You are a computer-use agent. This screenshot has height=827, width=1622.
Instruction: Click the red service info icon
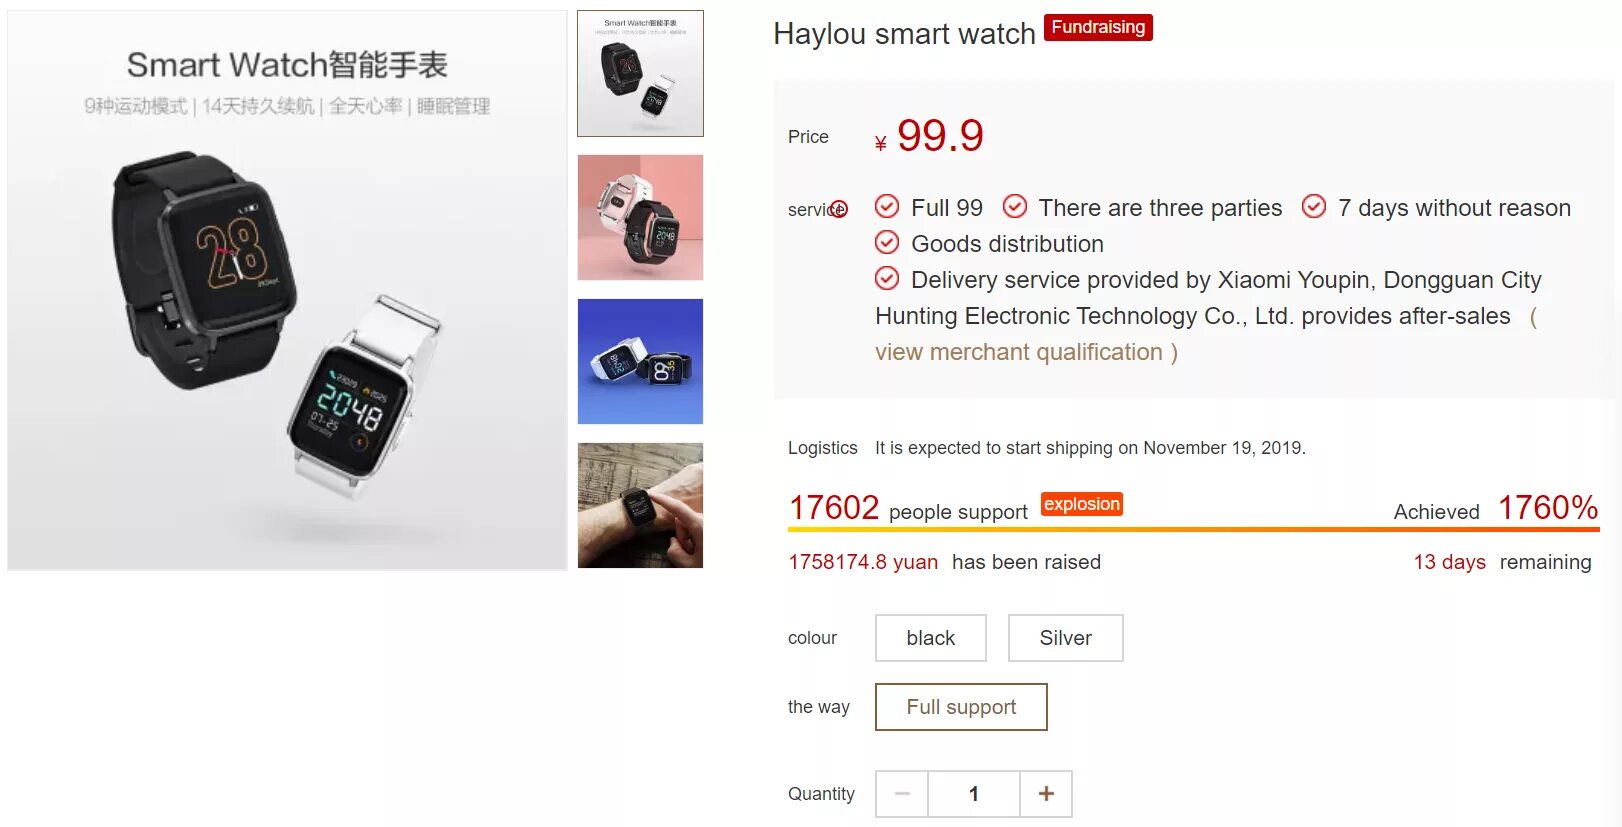coord(839,209)
